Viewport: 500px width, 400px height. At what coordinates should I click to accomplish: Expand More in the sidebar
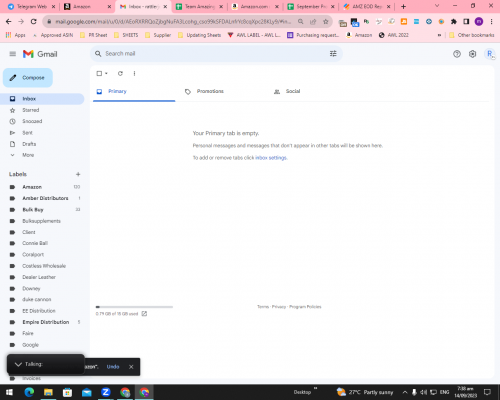click(28, 155)
